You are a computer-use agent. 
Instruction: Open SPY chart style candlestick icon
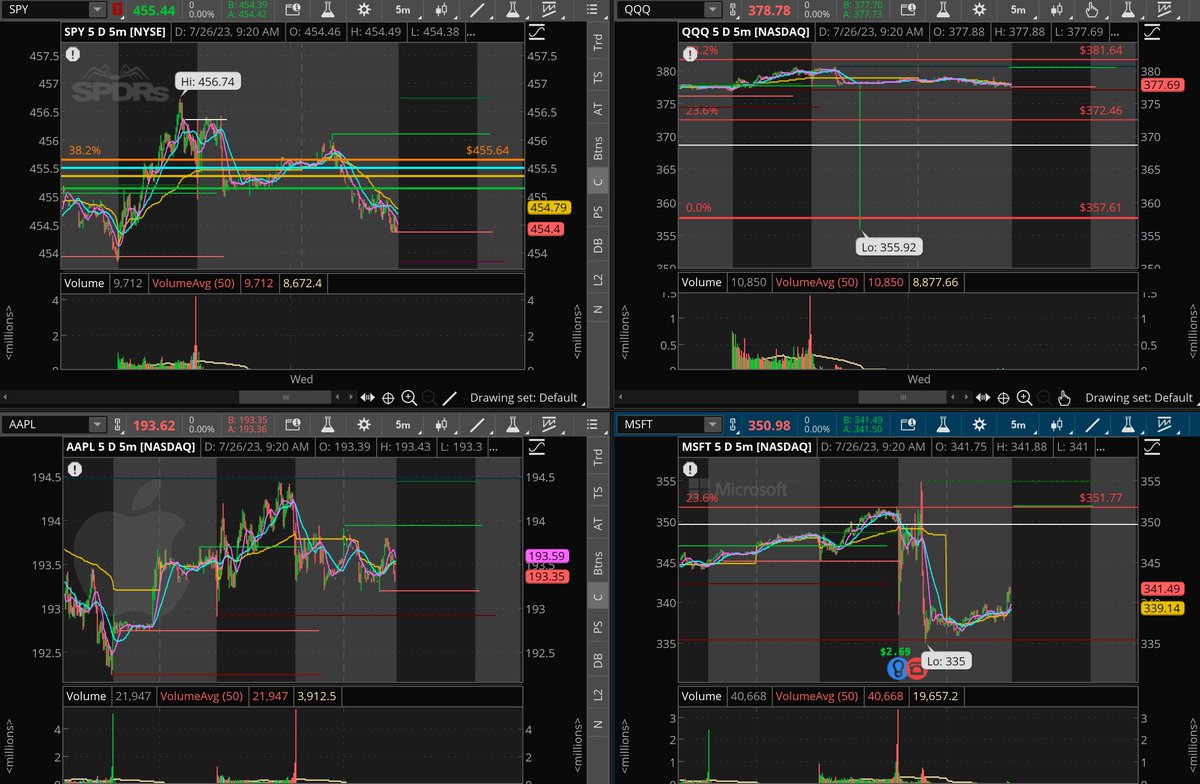[x=441, y=9]
